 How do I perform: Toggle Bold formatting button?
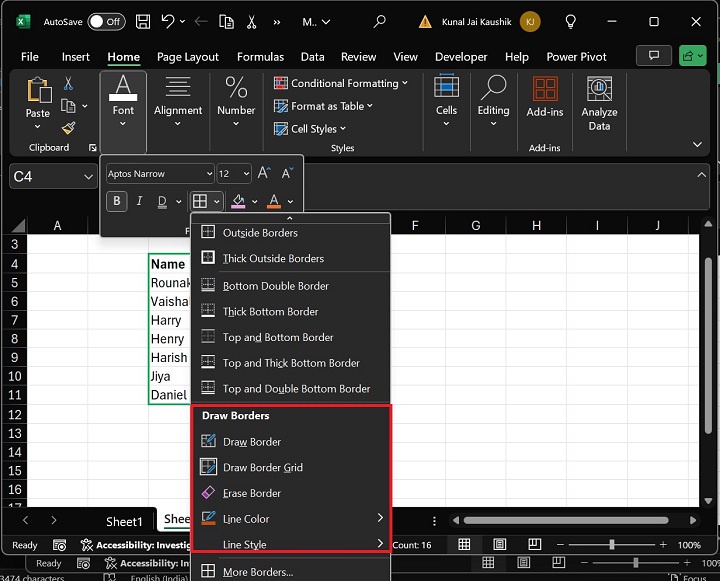pyautogui.click(x=117, y=201)
